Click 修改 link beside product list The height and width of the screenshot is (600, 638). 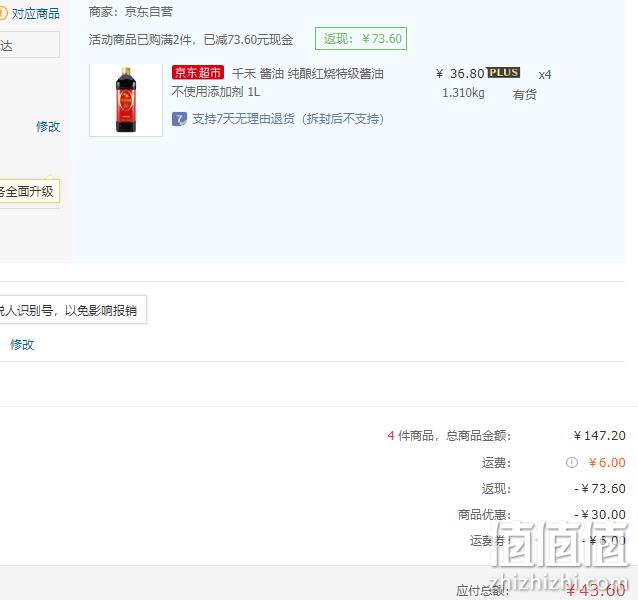pos(48,127)
